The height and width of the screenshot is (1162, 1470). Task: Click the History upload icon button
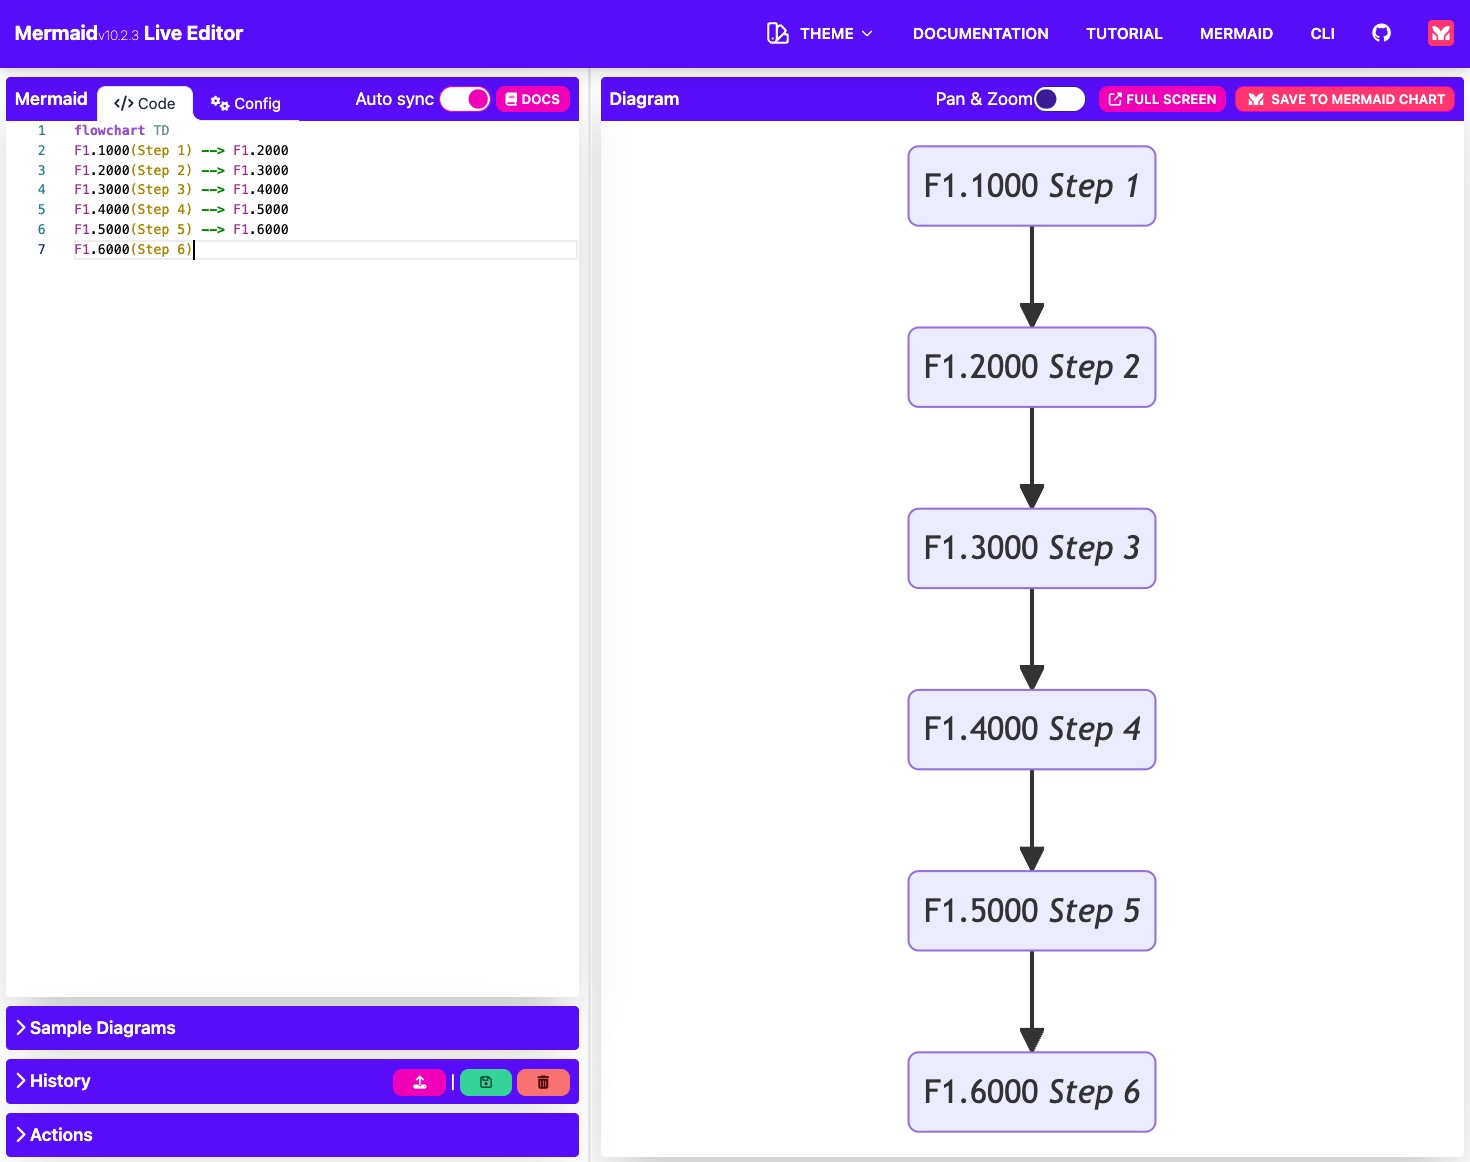click(x=419, y=1082)
